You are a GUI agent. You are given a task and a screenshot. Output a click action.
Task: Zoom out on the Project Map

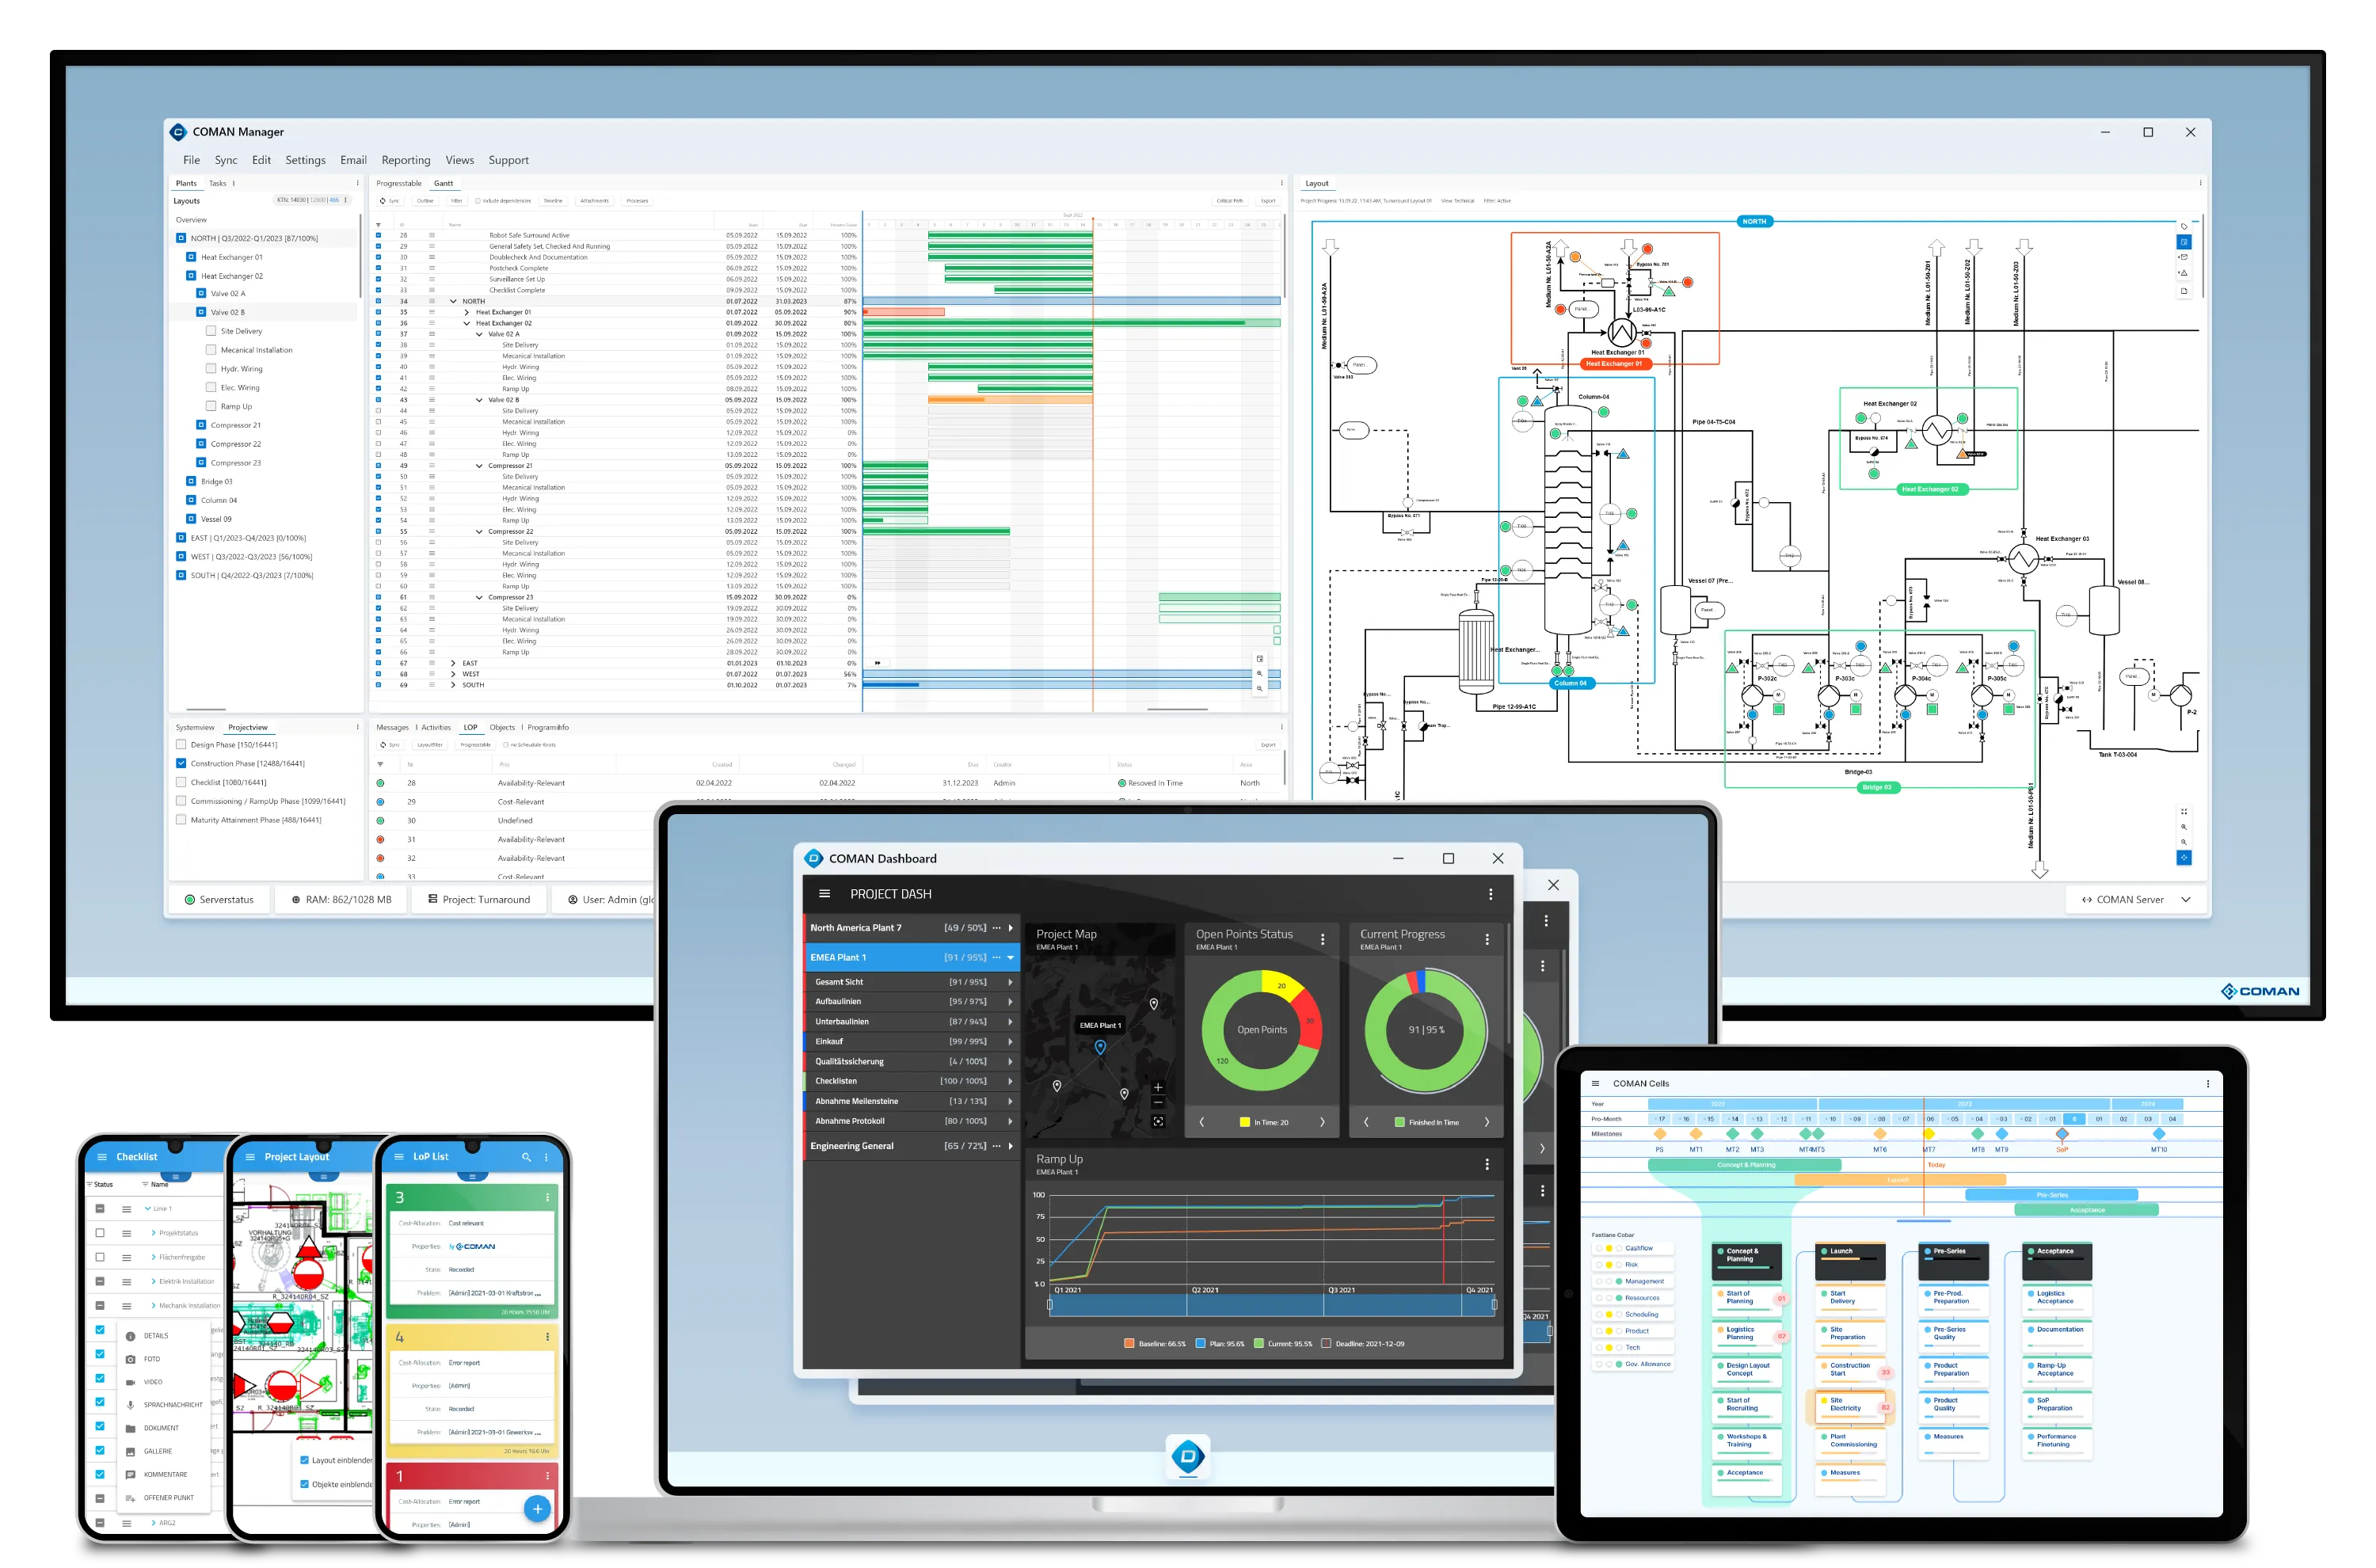[1158, 1103]
